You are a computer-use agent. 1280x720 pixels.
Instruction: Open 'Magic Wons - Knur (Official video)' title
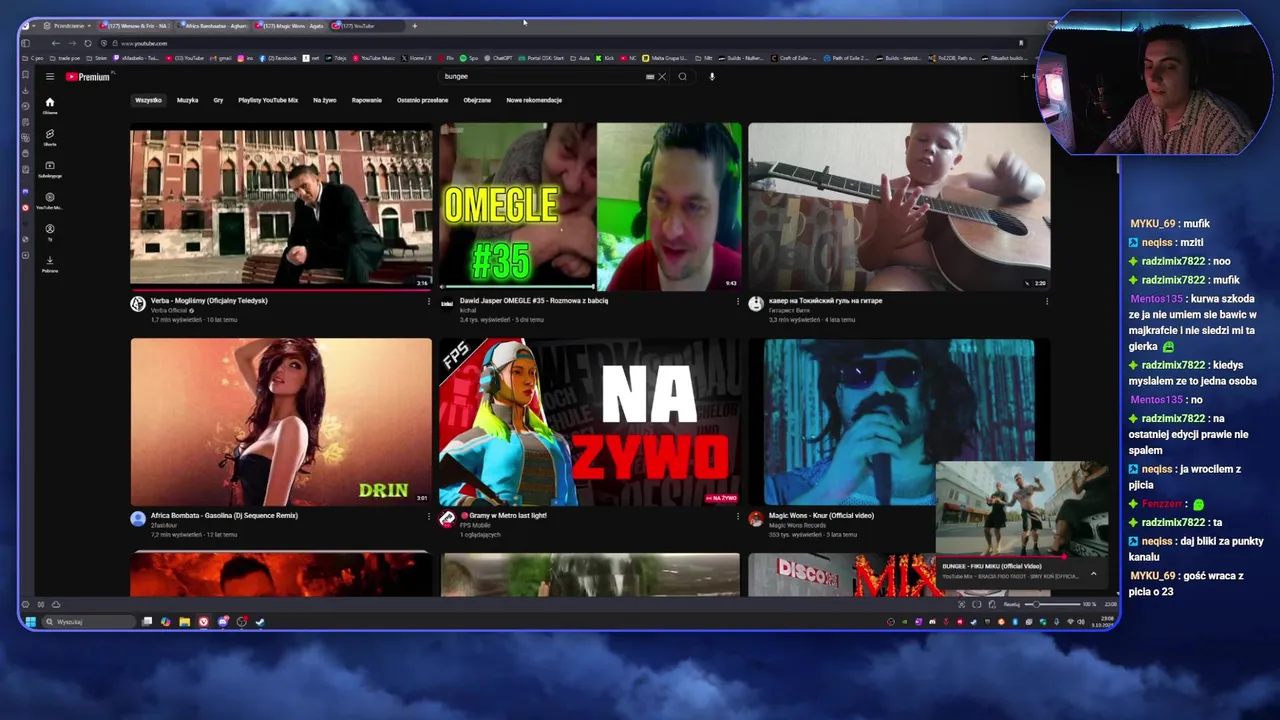[x=821, y=516]
